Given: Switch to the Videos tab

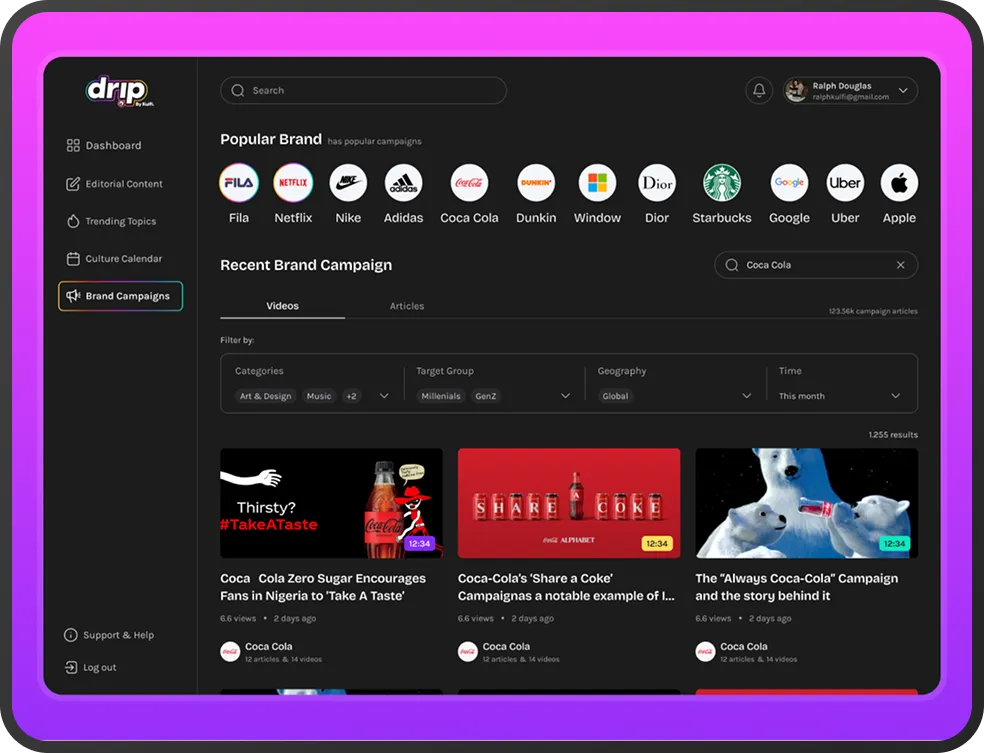Looking at the screenshot, I should pyautogui.click(x=282, y=306).
